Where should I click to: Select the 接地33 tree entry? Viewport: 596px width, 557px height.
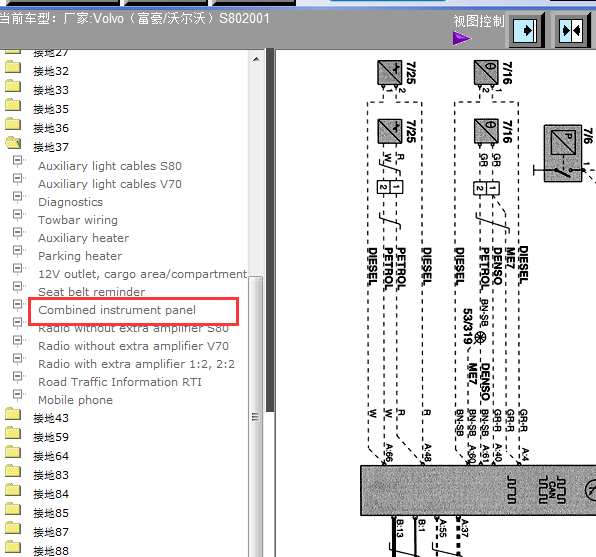51,90
